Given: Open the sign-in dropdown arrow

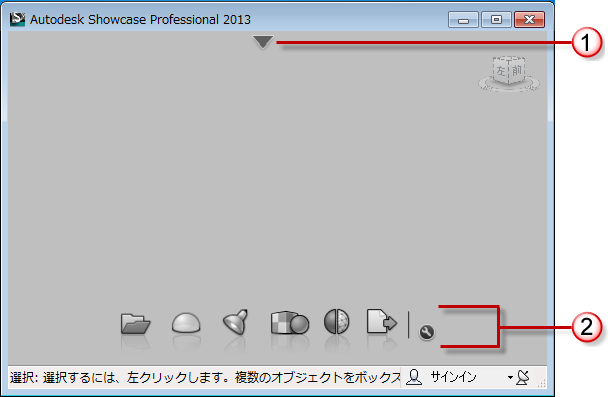Looking at the screenshot, I should pos(510,377).
